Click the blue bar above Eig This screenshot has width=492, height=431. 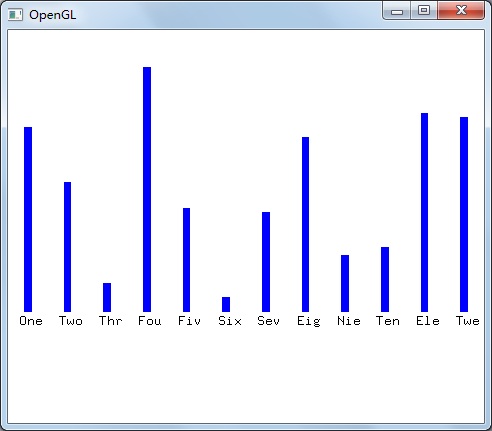pos(305,224)
